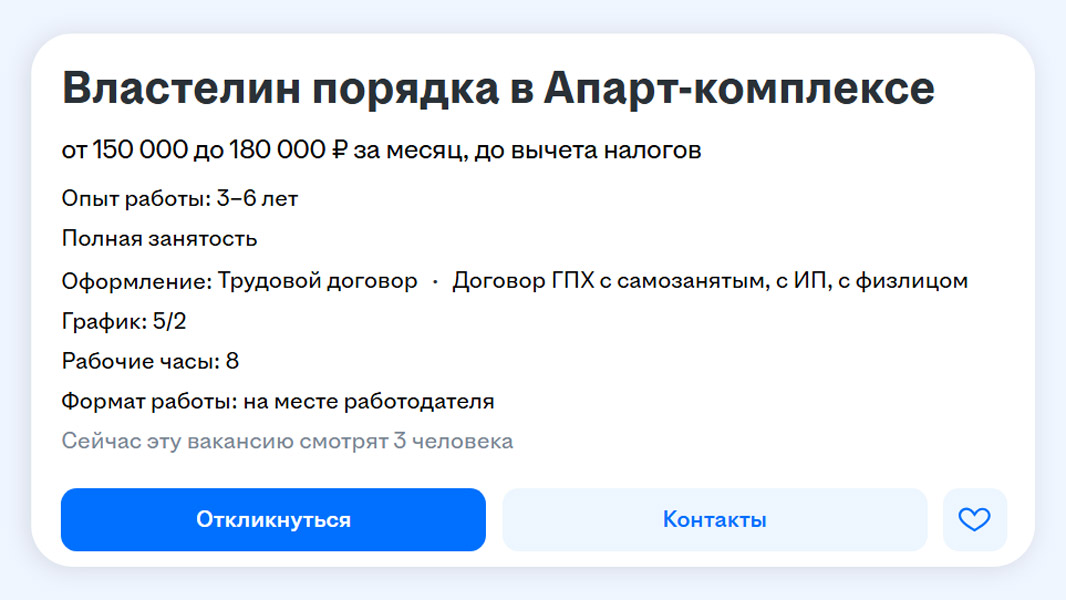Click the Сейчас эту вакансию смотрят notice
The image size is (1066, 600).
[287, 441]
